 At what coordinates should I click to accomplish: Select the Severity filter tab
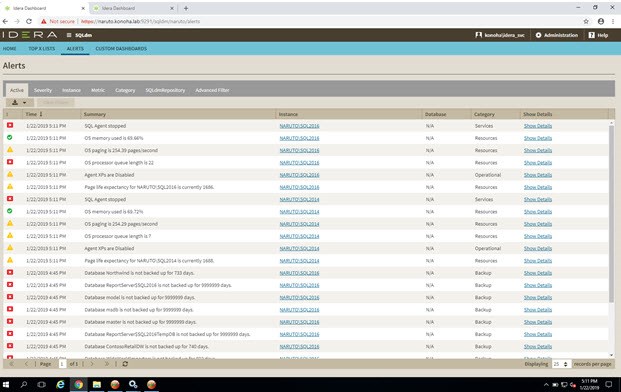point(43,90)
